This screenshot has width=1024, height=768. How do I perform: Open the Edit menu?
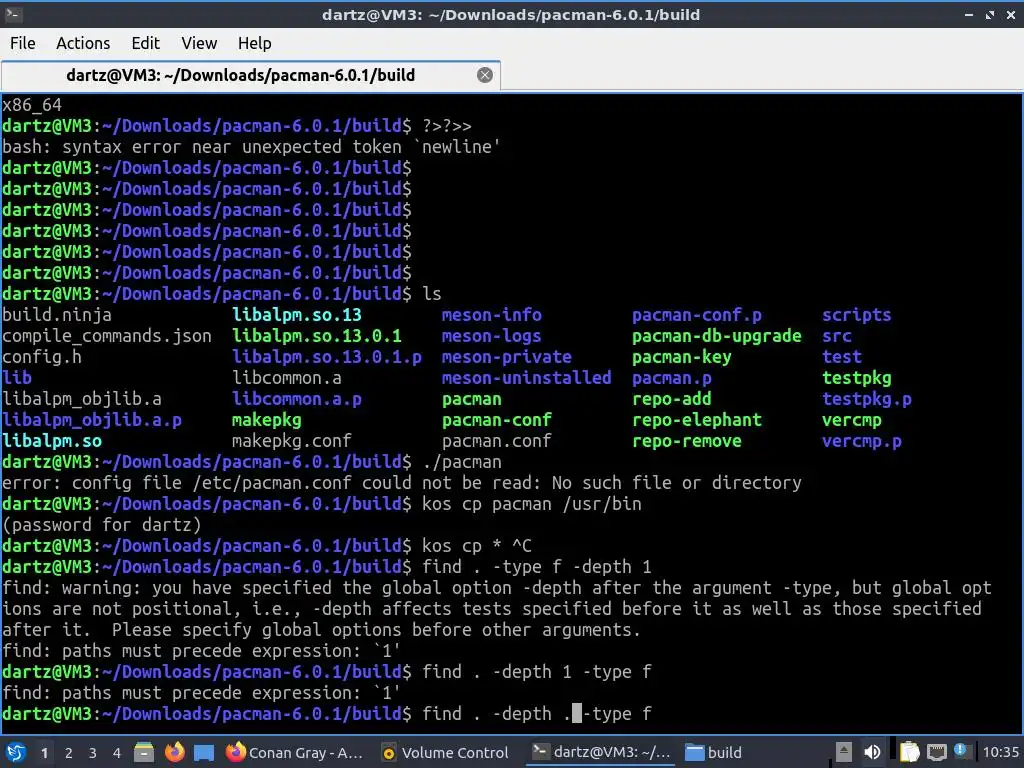145,43
